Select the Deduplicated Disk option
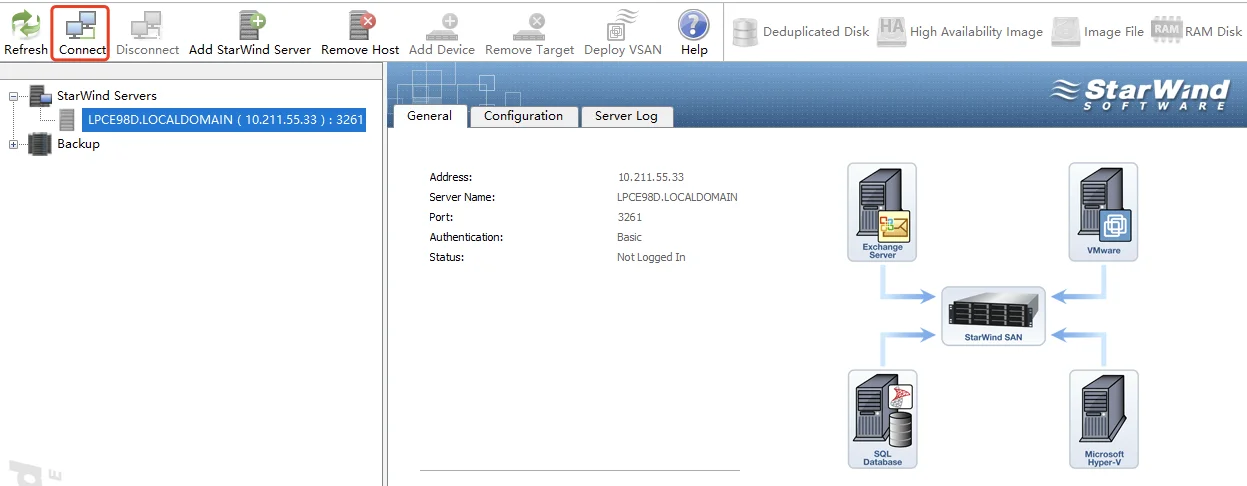 click(801, 32)
